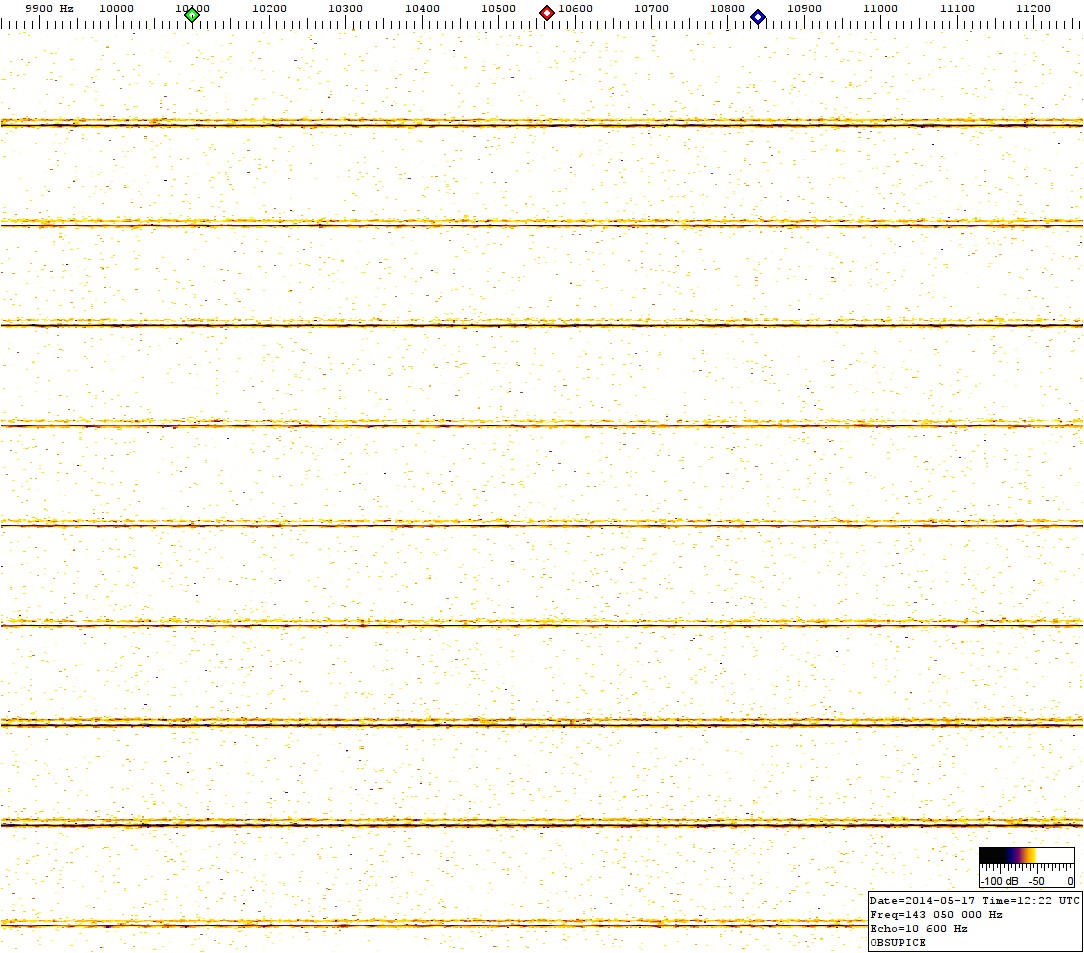Select the 10000 tick label on the ruler
1084x953 pixels.
pos(116,8)
